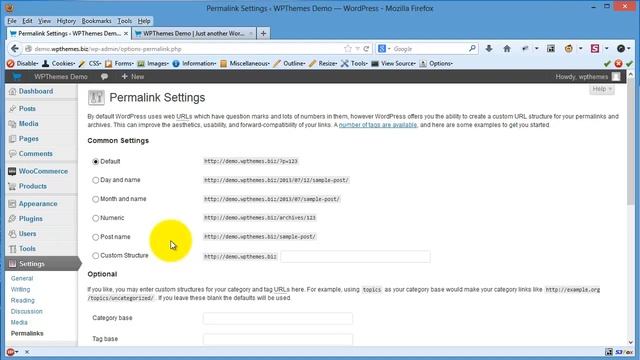This screenshot has width=640, height=360.
Task: Select the Day and name radio button
Action: pos(96,180)
